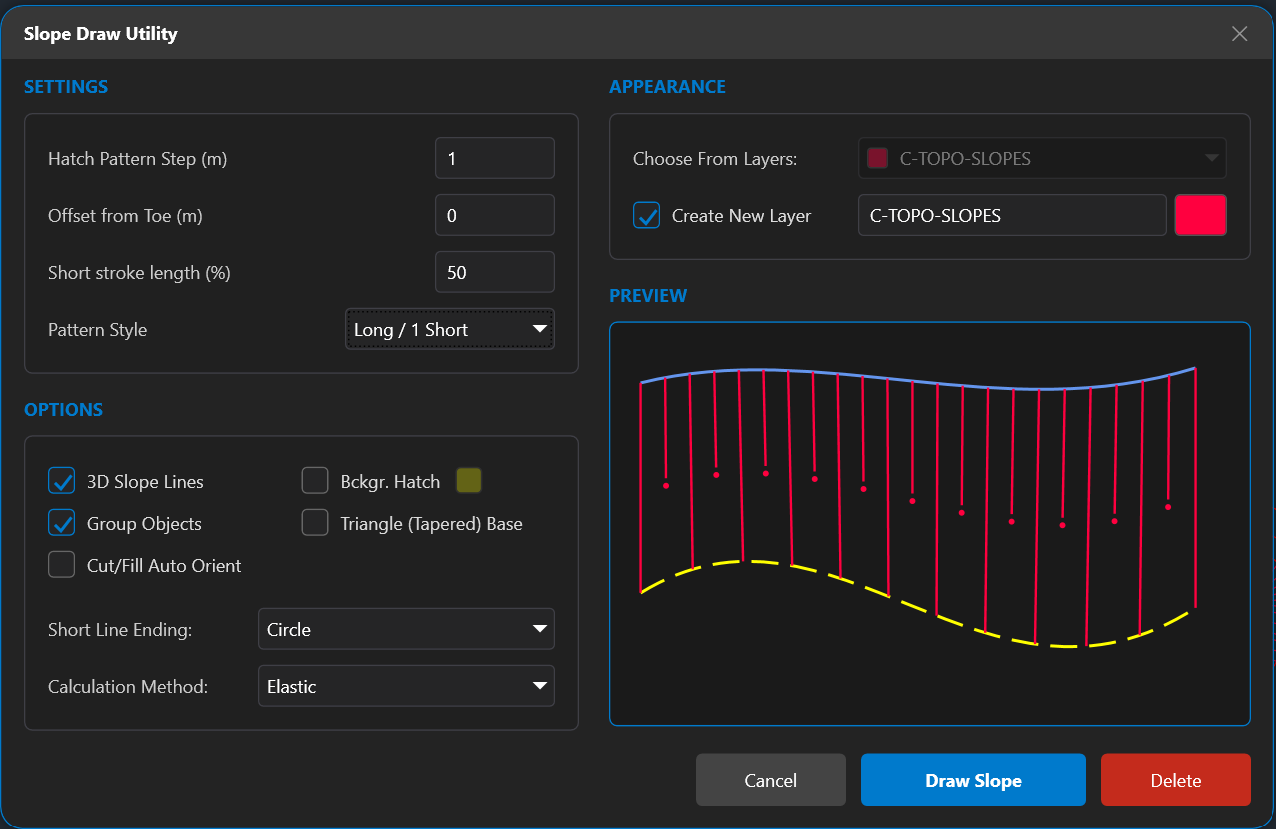Uncheck the Group Objects checkbox

pos(62,523)
